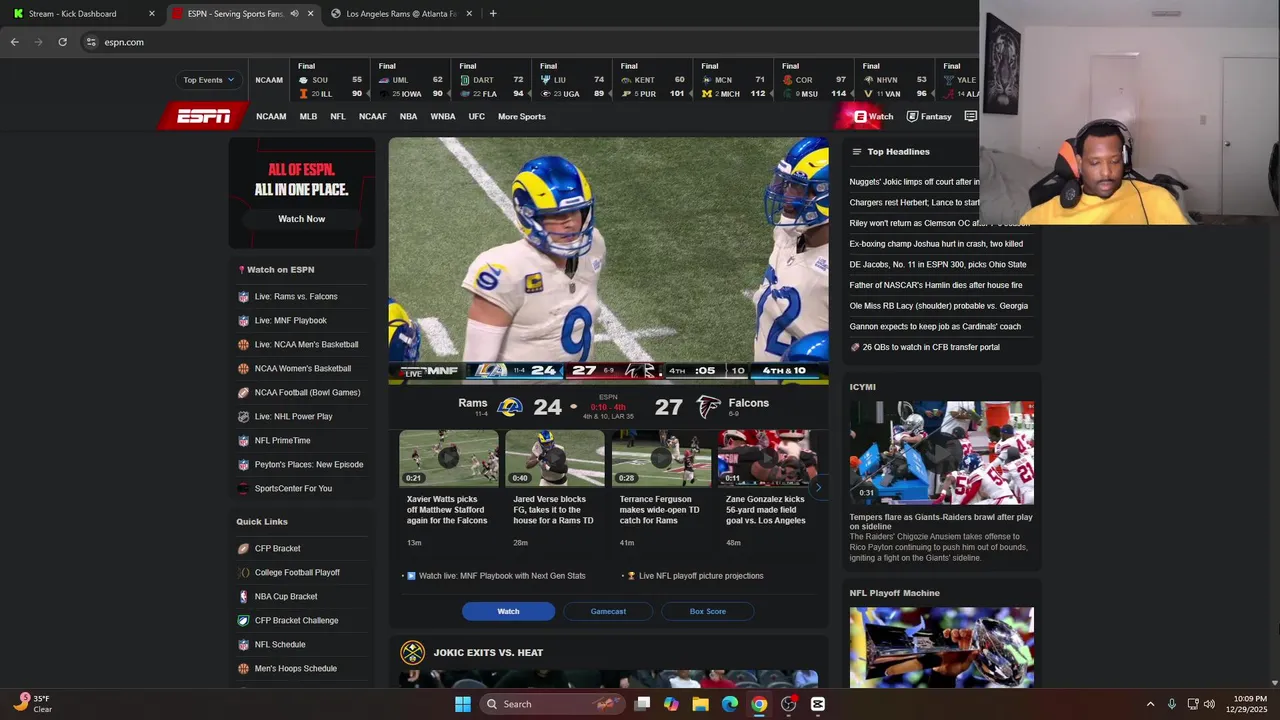The image size is (1280, 720).
Task: Open Gamecast for Rams vs Falcons
Action: click(x=608, y=611)
